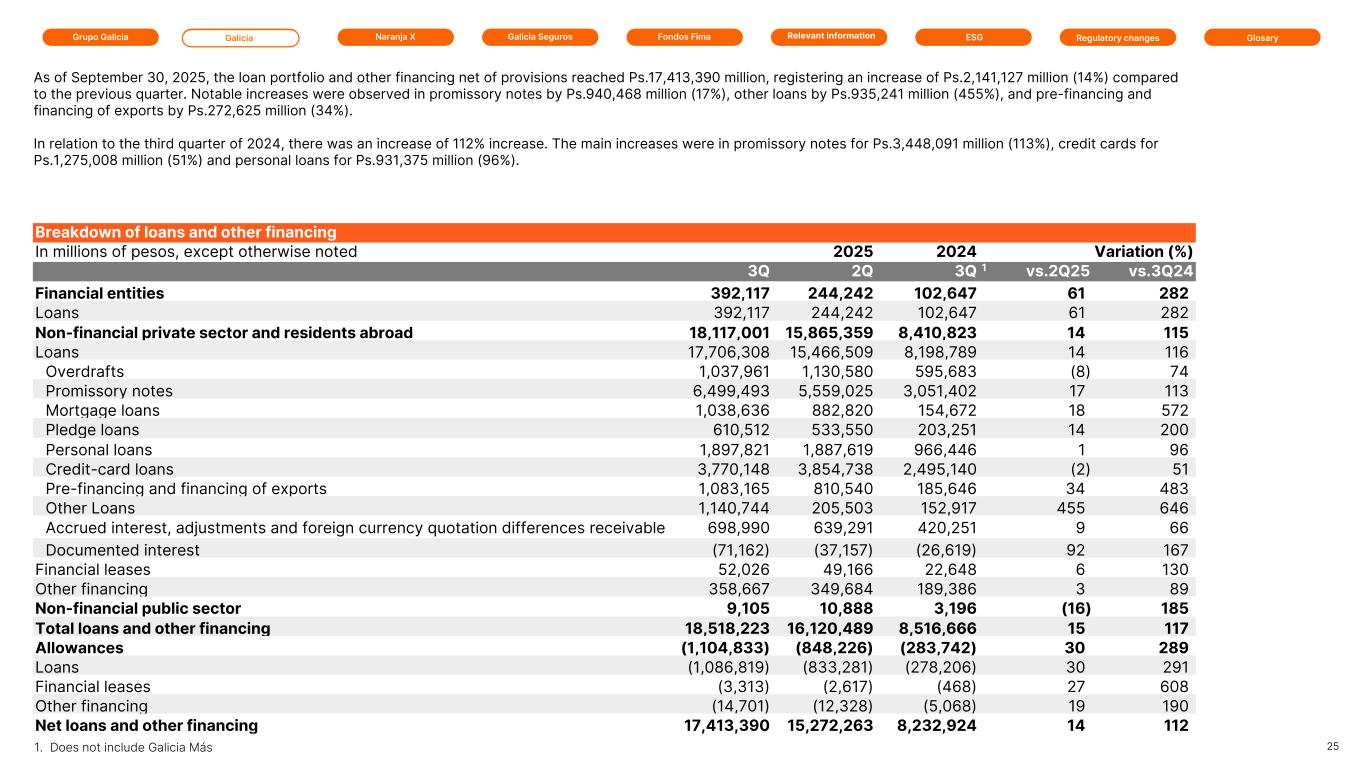Click the page number 25

[1332, 746]
